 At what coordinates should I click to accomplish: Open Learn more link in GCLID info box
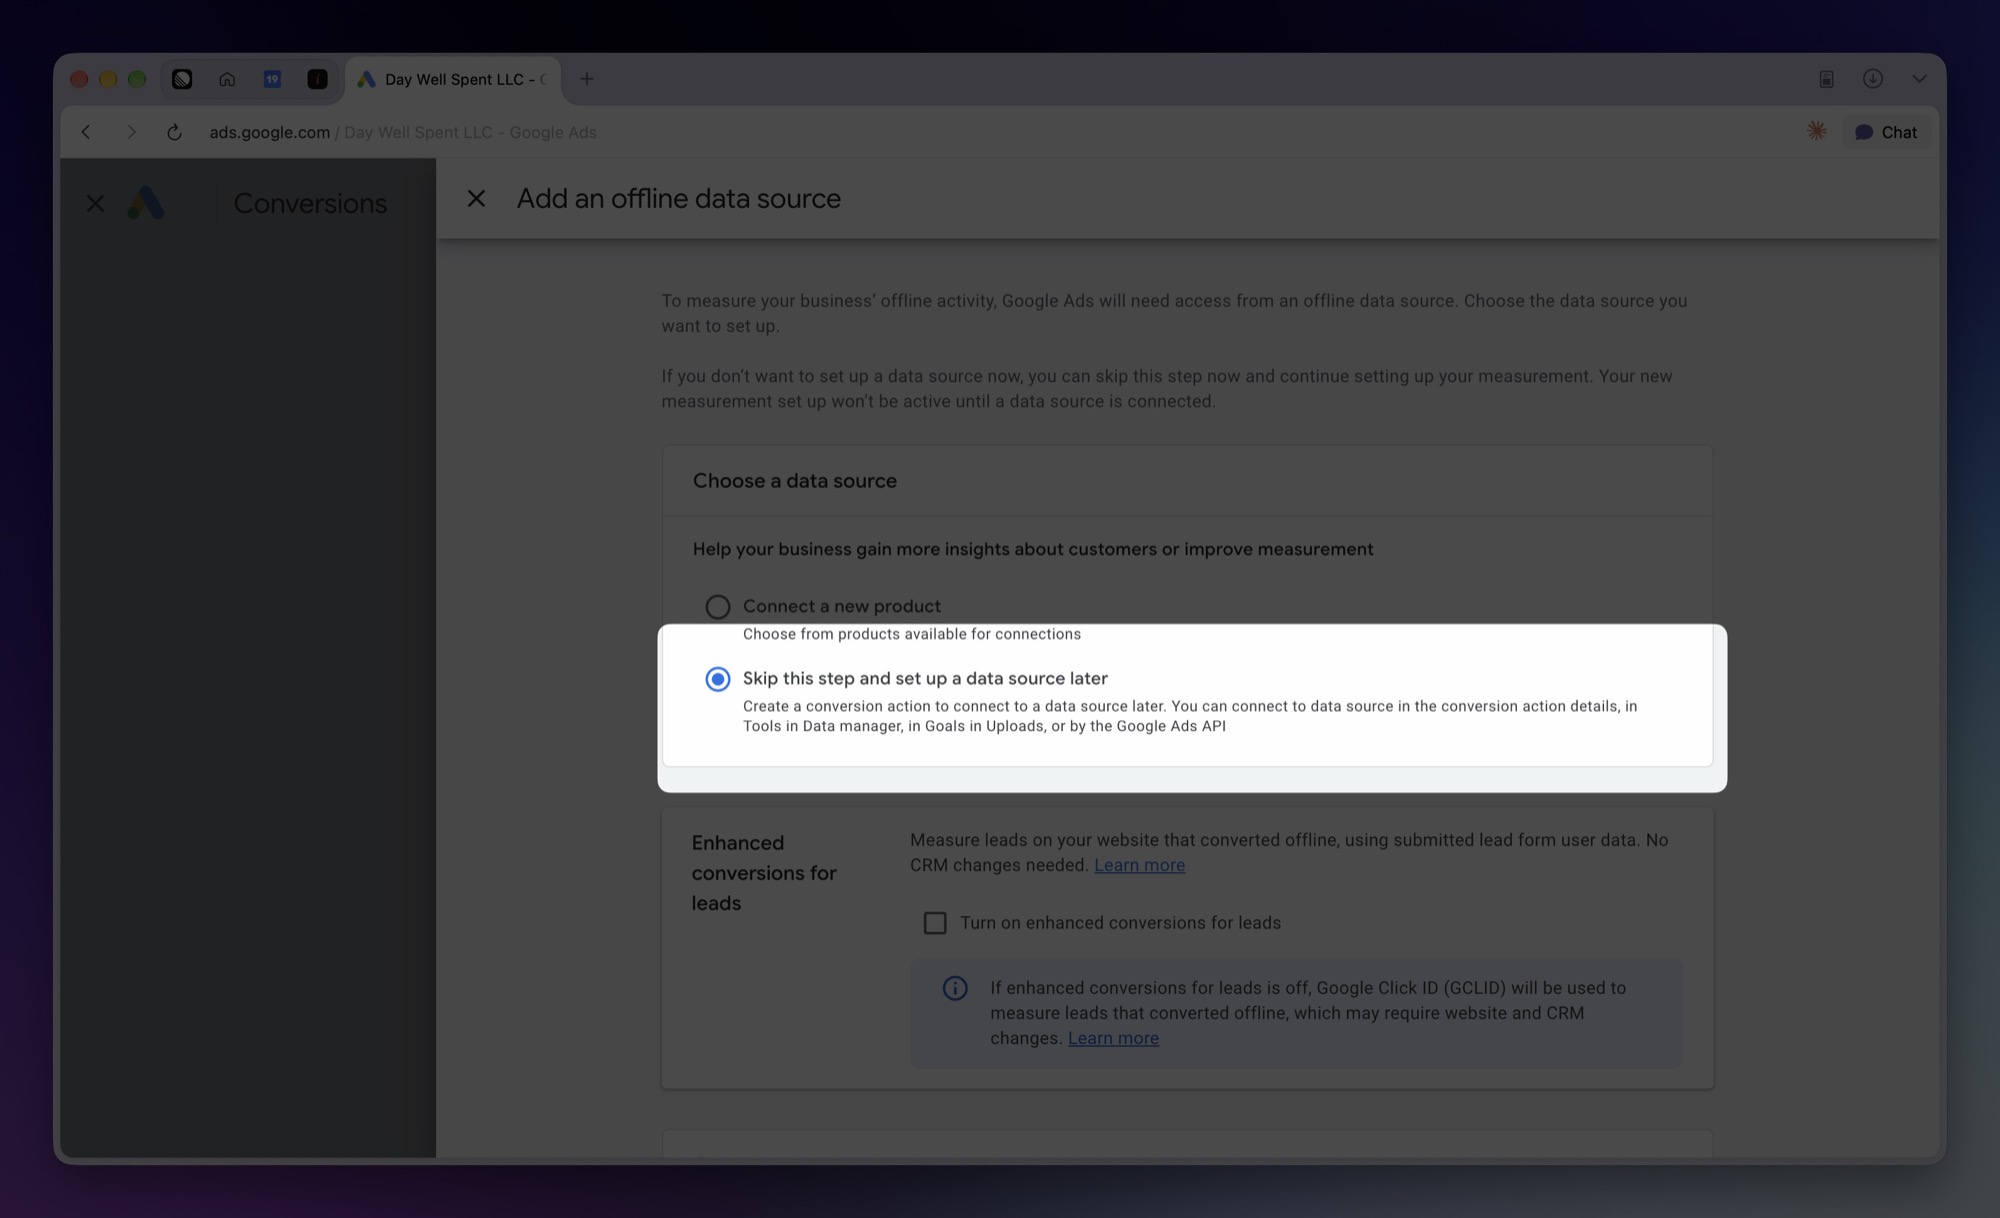click(x=1113, y=1038)
